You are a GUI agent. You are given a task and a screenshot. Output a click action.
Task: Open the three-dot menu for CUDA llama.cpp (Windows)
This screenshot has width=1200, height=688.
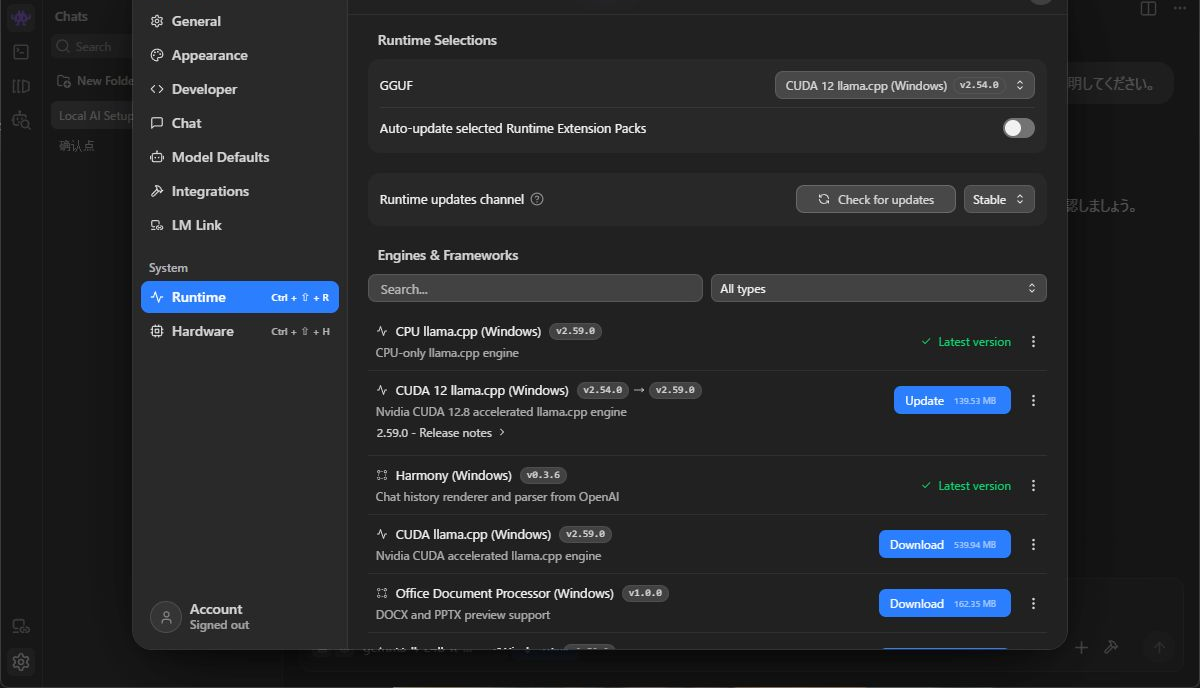(x=1033, y=545)
